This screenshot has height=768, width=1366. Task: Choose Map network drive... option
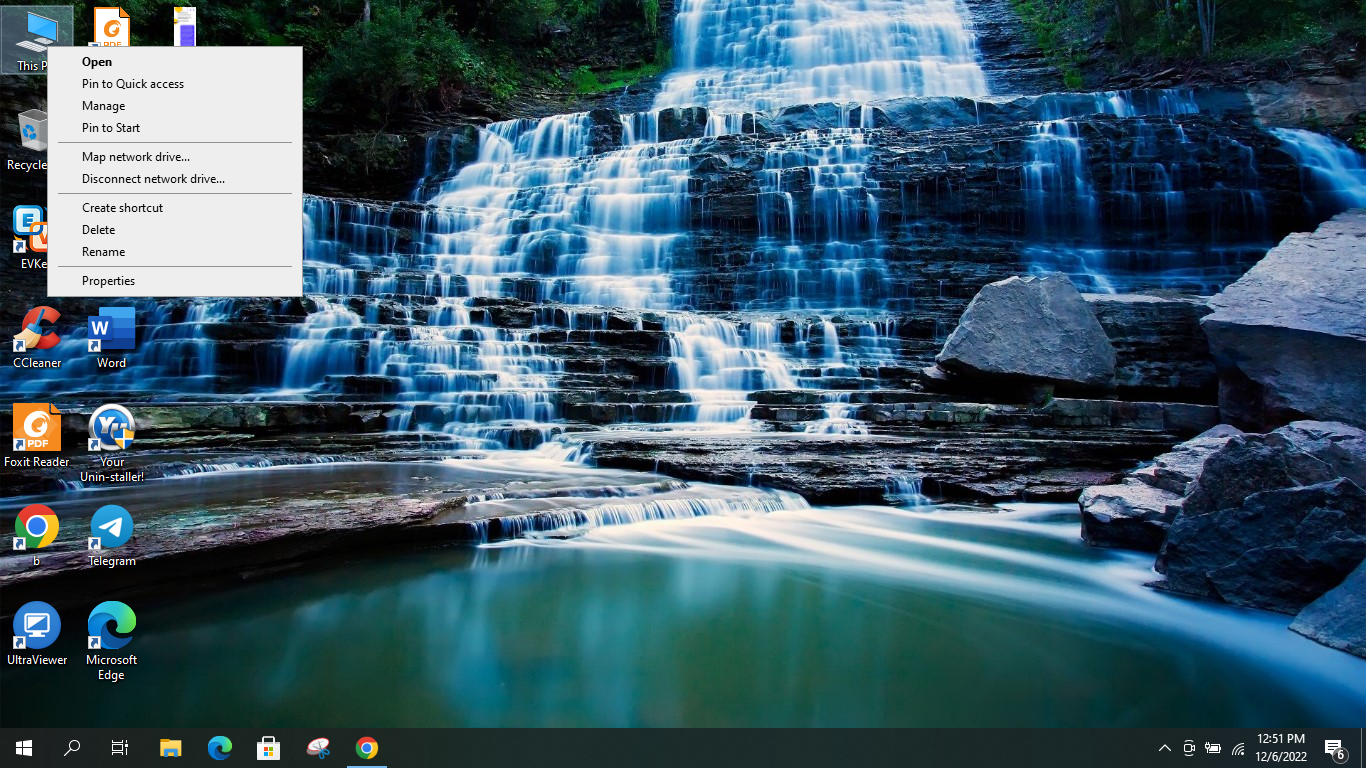136,157
